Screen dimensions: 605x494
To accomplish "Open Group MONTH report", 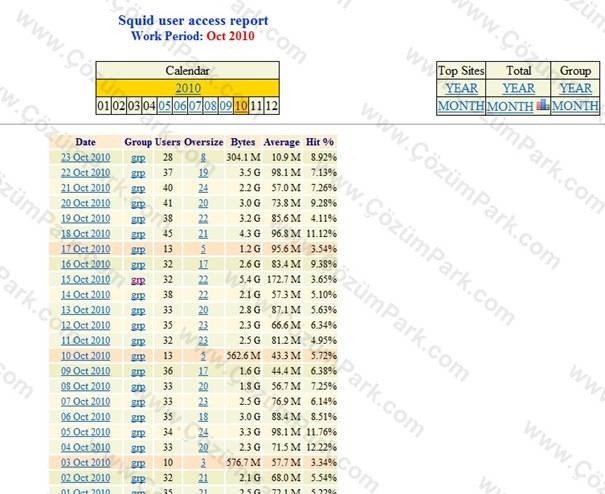I will [x=575, y=106].
